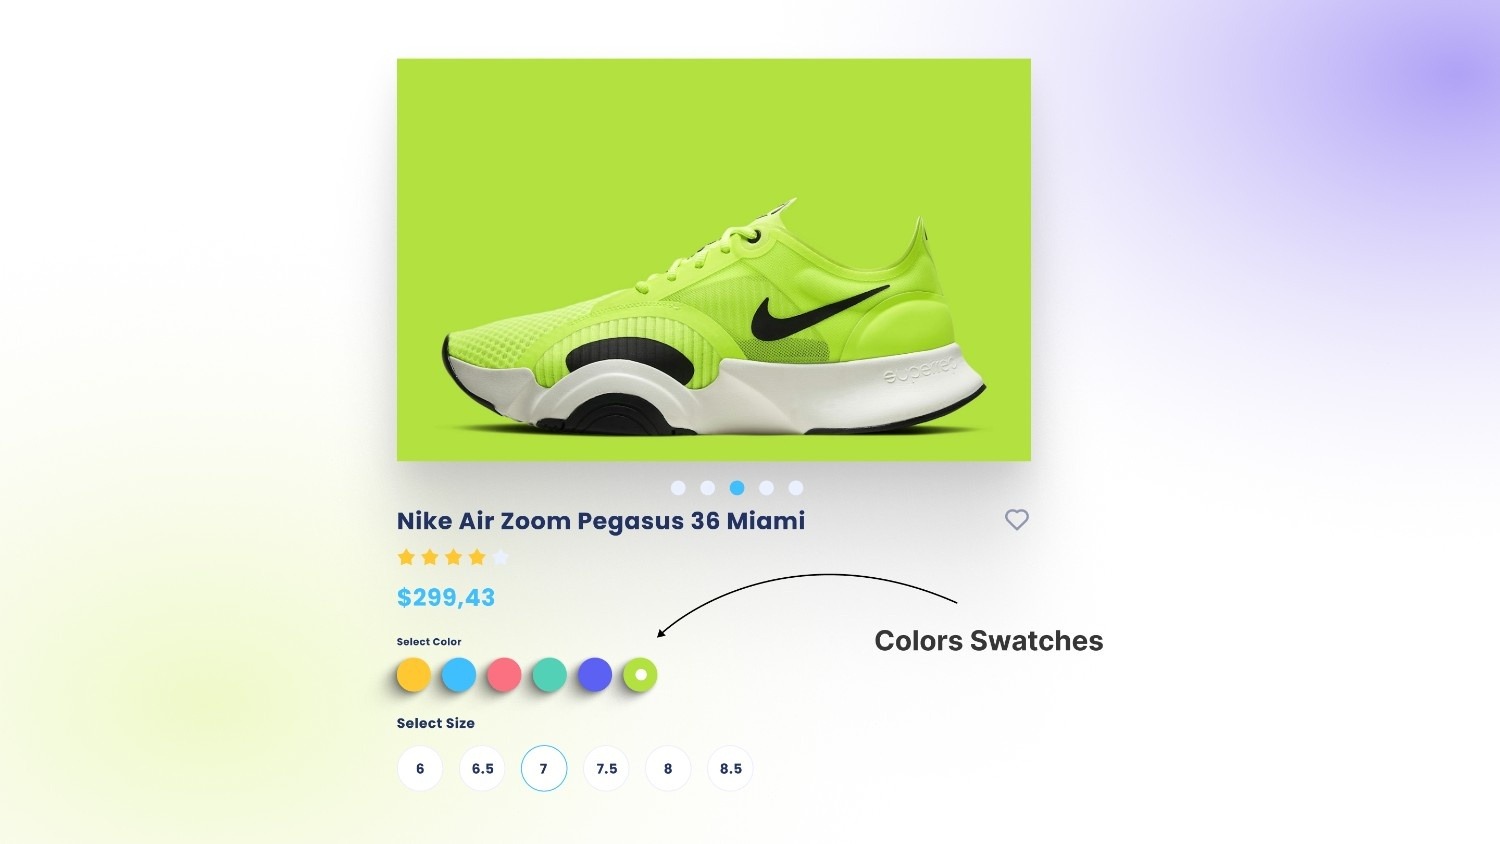Viewport: 1500px width, 844px height.
Task: Open Nike Air Zoom Pegasus 36 Miami title
Action: pos(601,521)
